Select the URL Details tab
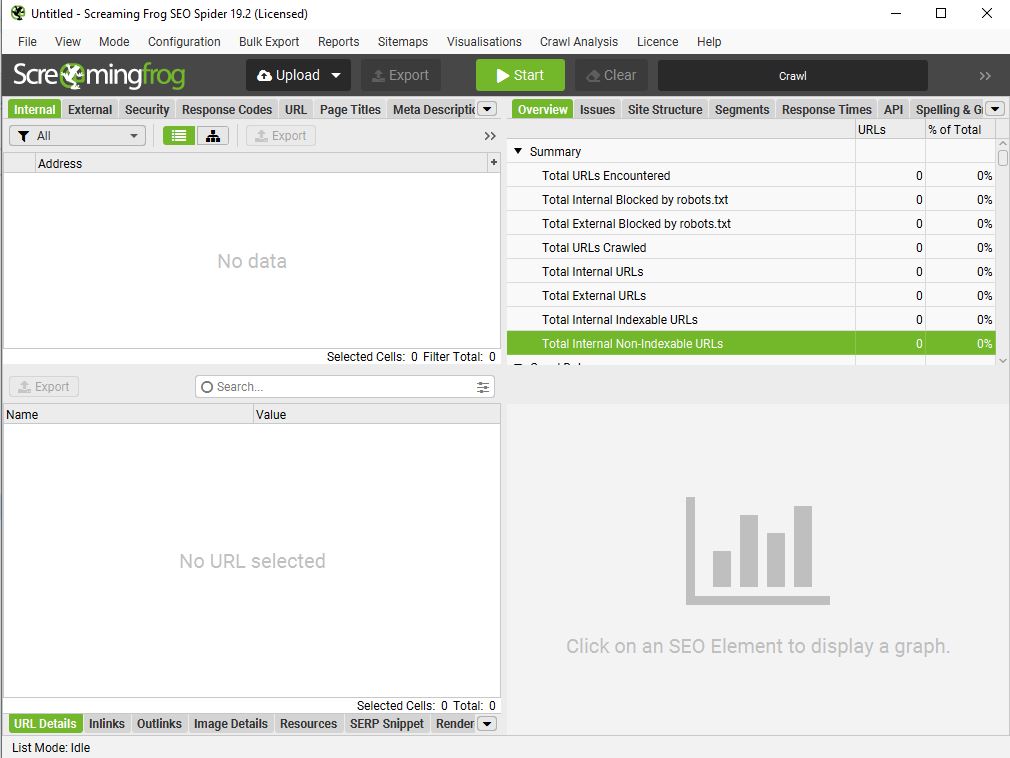 [45, 724]
